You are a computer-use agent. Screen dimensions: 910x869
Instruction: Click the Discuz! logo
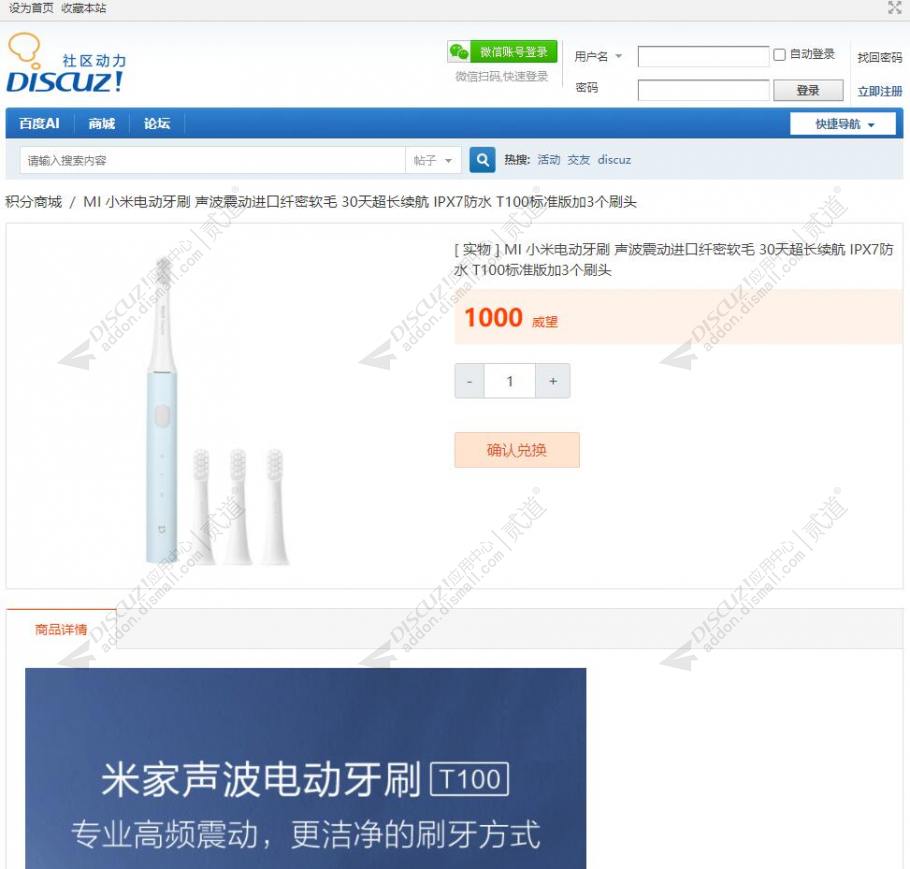(x=66, y=63)
